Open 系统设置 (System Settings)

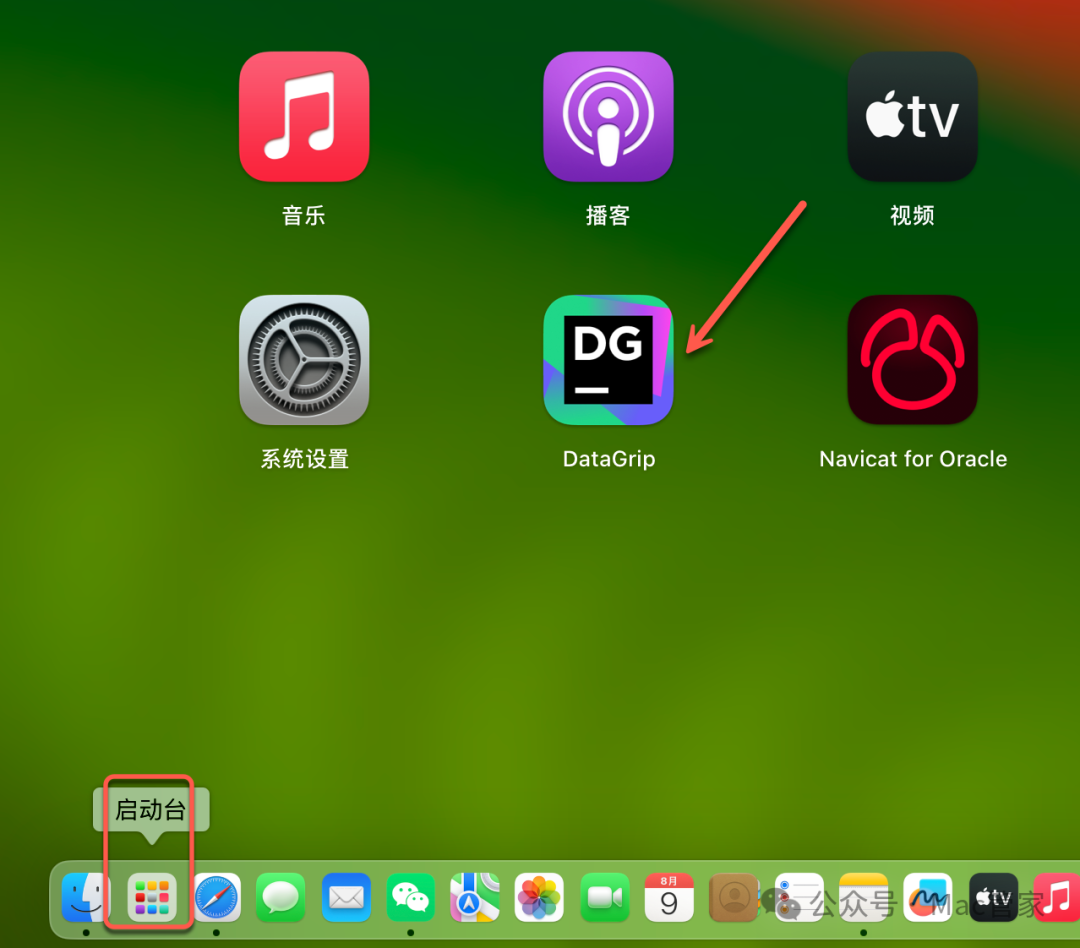pyautogui.click(x=304, y=360)
